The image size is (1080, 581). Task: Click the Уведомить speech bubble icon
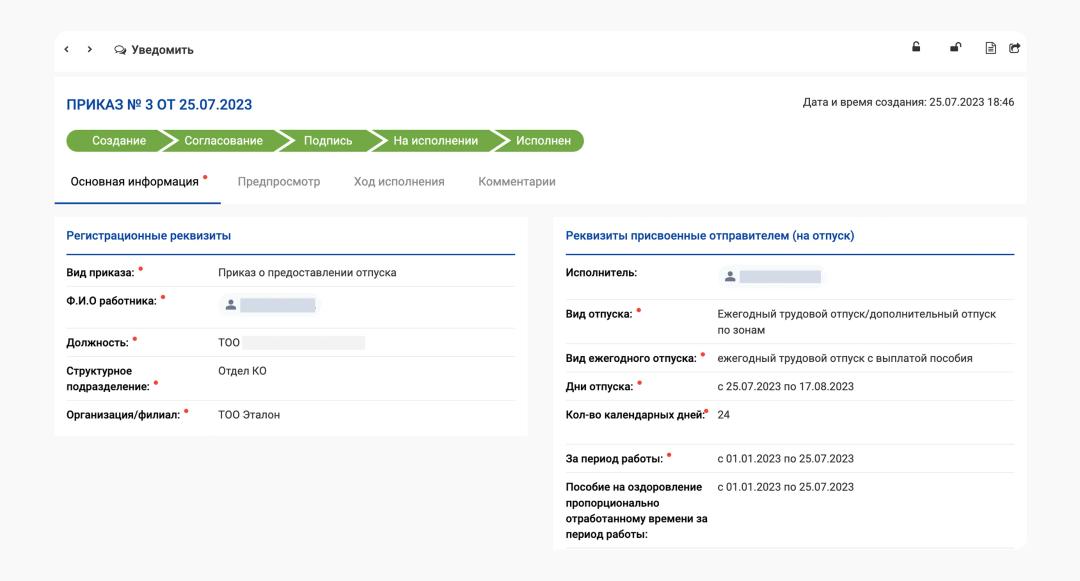pos(120,50)
